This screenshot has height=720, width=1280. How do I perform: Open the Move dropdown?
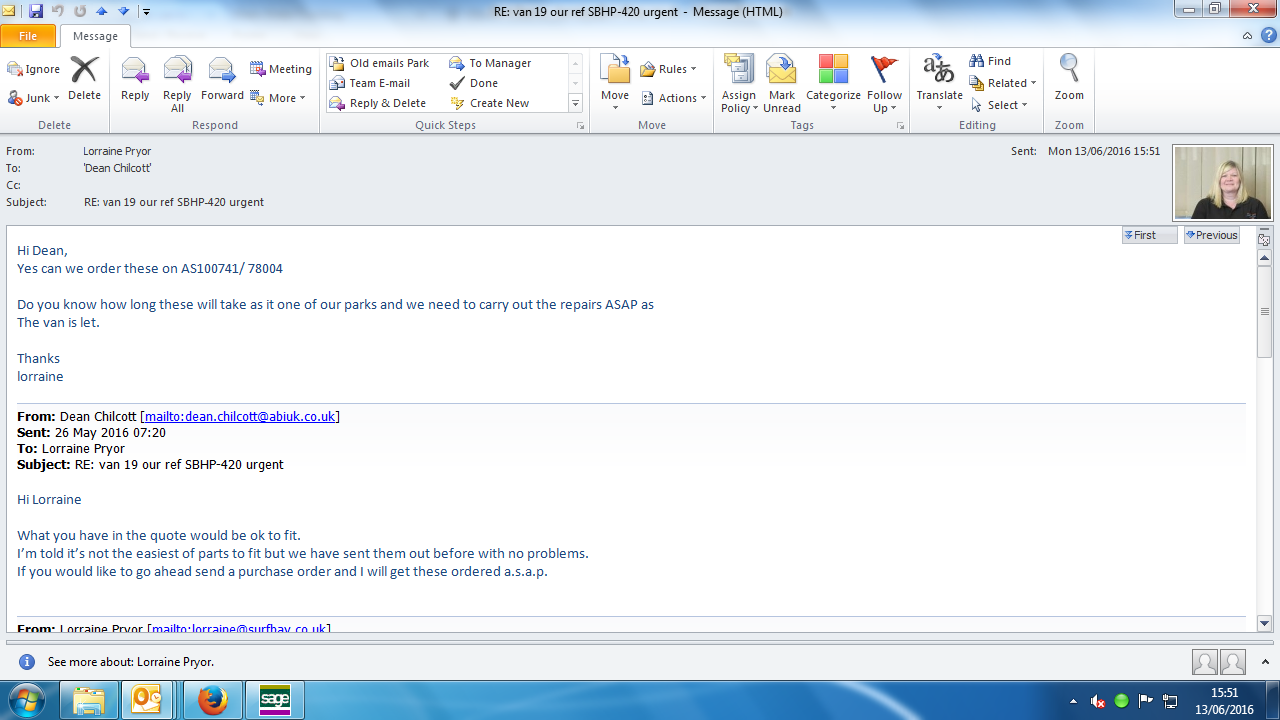point(615,83)
